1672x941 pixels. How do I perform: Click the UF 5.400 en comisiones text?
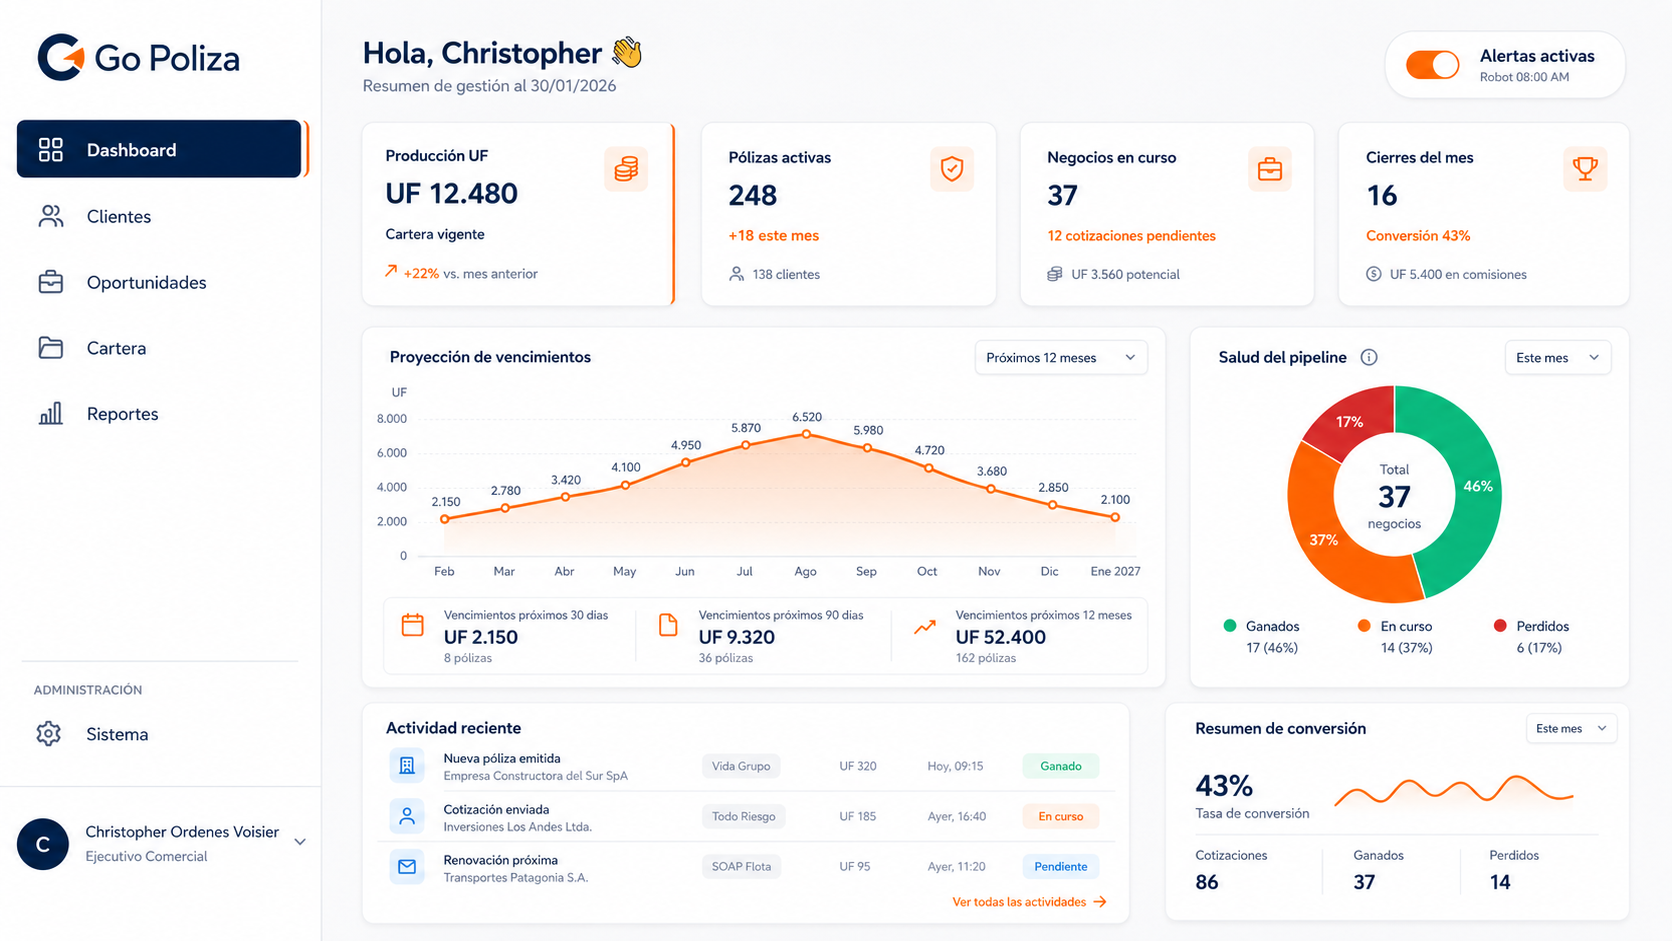point(1458,274)
